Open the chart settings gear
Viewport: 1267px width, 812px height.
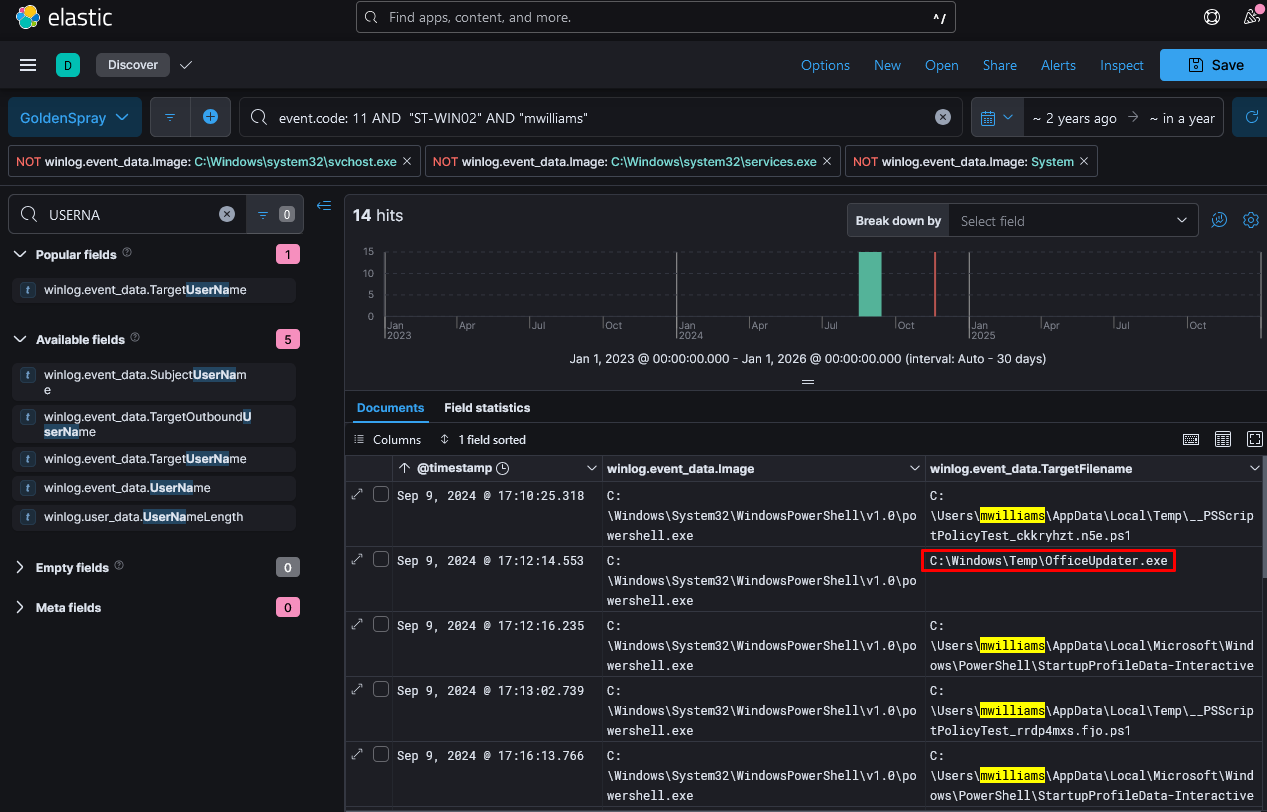(1251, 220)
